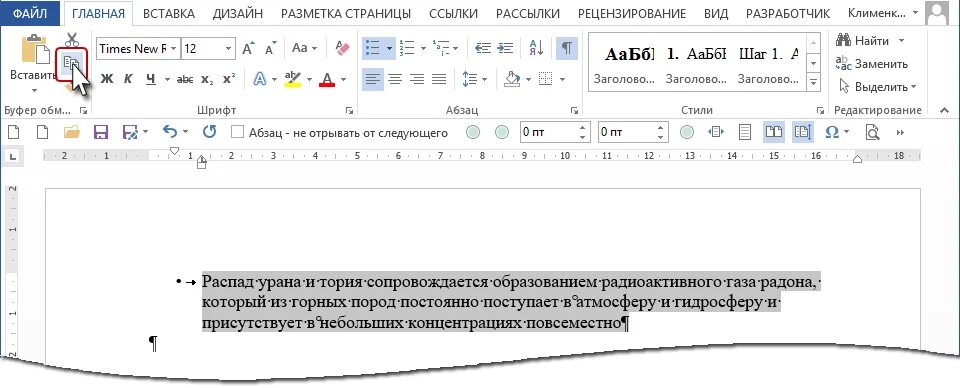The image size is (960, 388).
Task: Switch to the ДИЗАЙН tab
Action: [238, 13]
